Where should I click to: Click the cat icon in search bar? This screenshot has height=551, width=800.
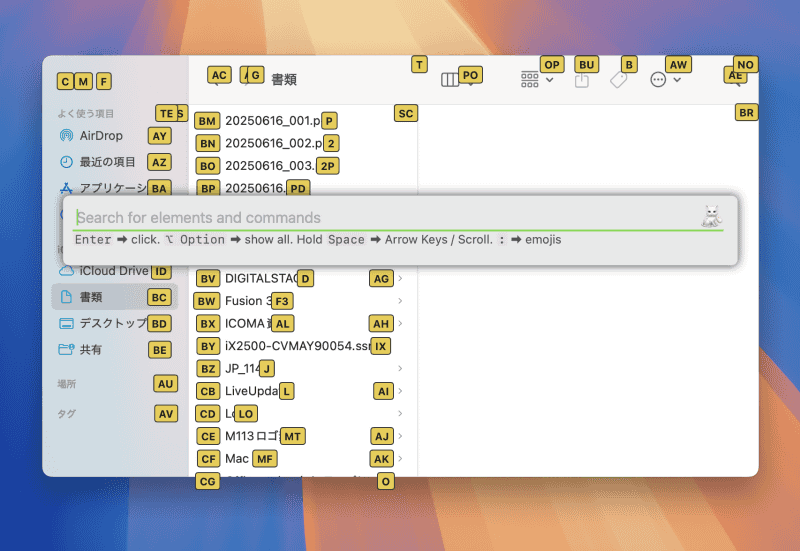(711, 216)
